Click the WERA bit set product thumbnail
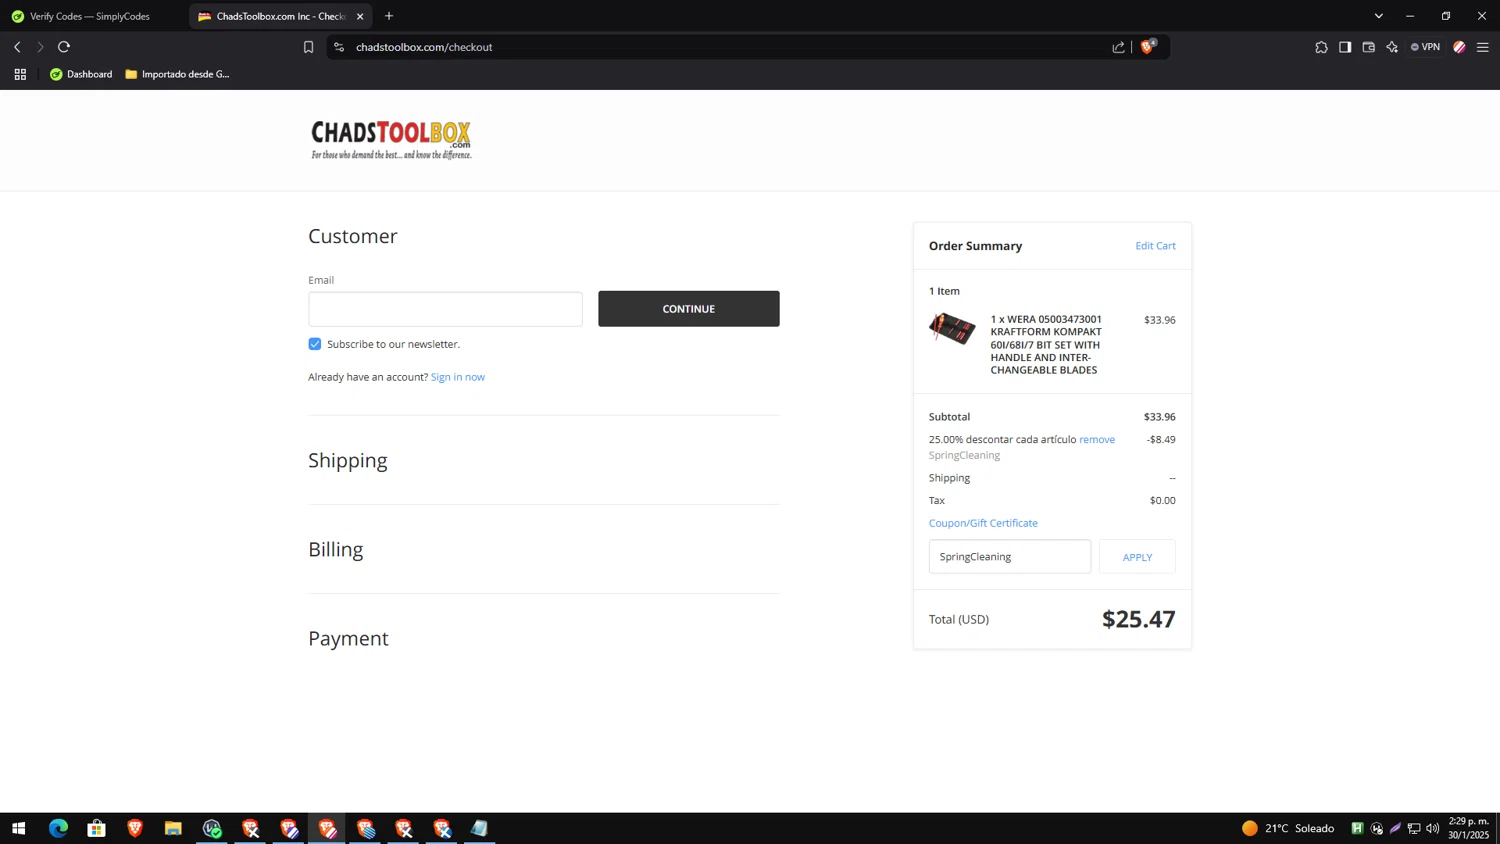 952,329
